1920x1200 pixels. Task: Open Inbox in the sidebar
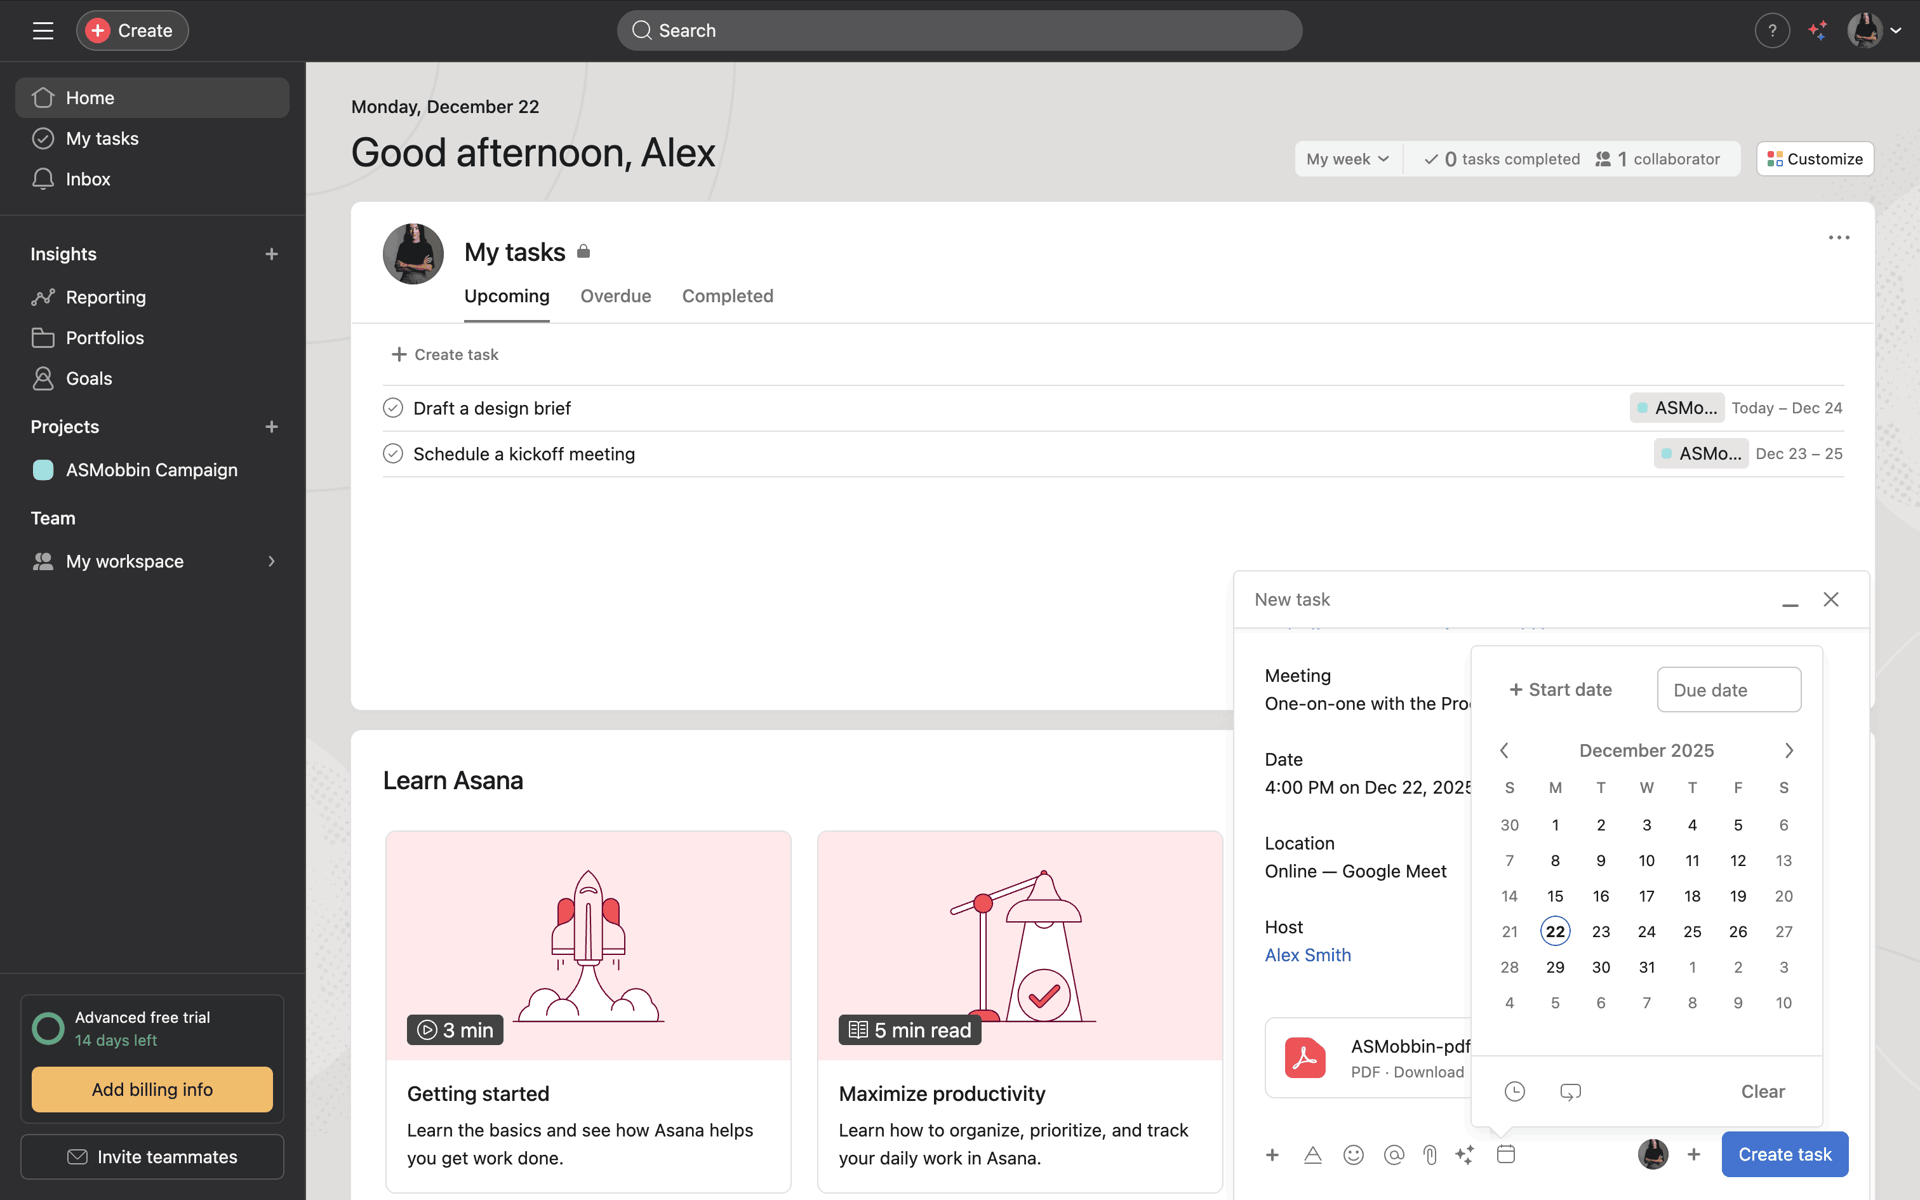[152, 179]
